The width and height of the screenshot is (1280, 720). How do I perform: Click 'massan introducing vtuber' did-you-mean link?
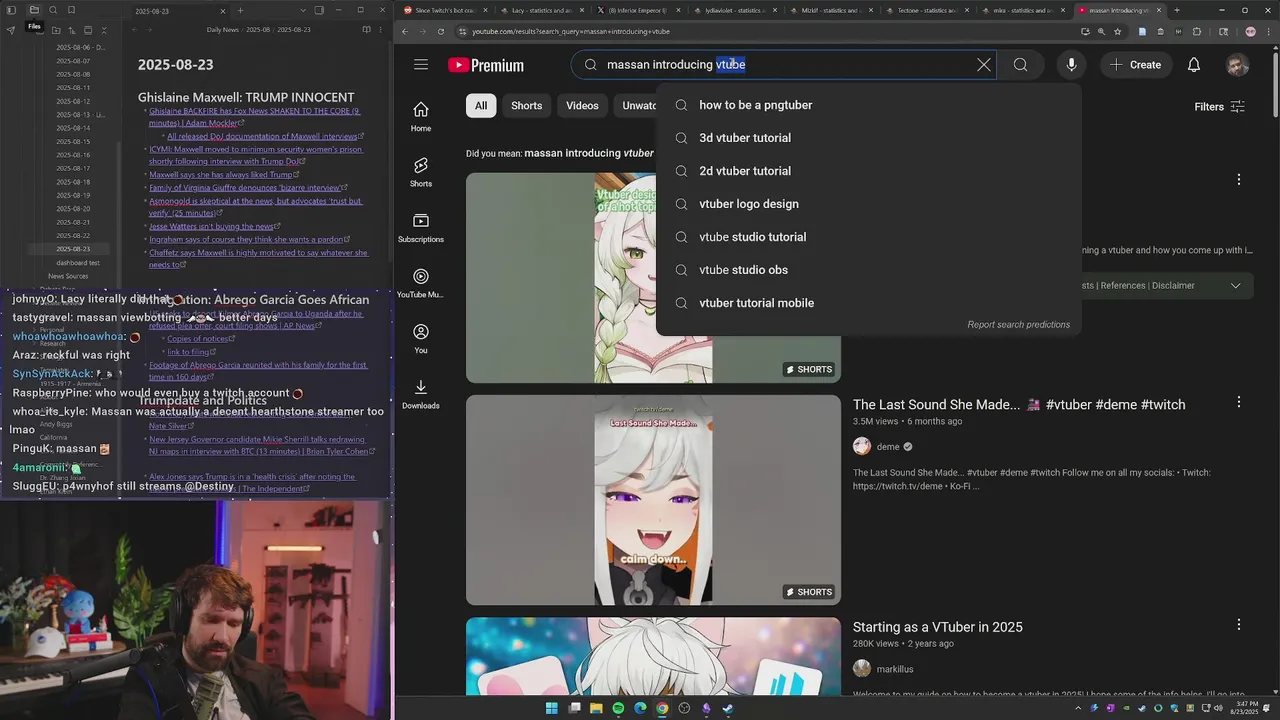tap(588, 153)
